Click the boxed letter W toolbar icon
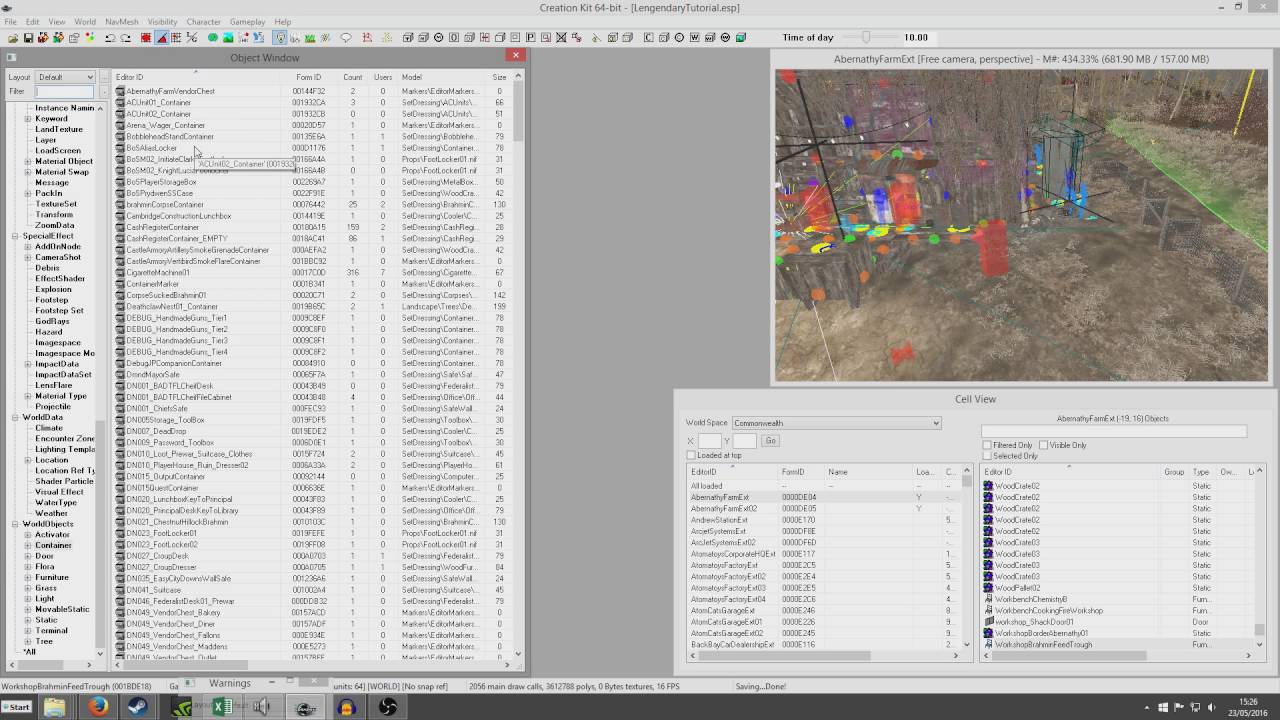The width and height of the screenshot is (1280, 720). (694, 38)
